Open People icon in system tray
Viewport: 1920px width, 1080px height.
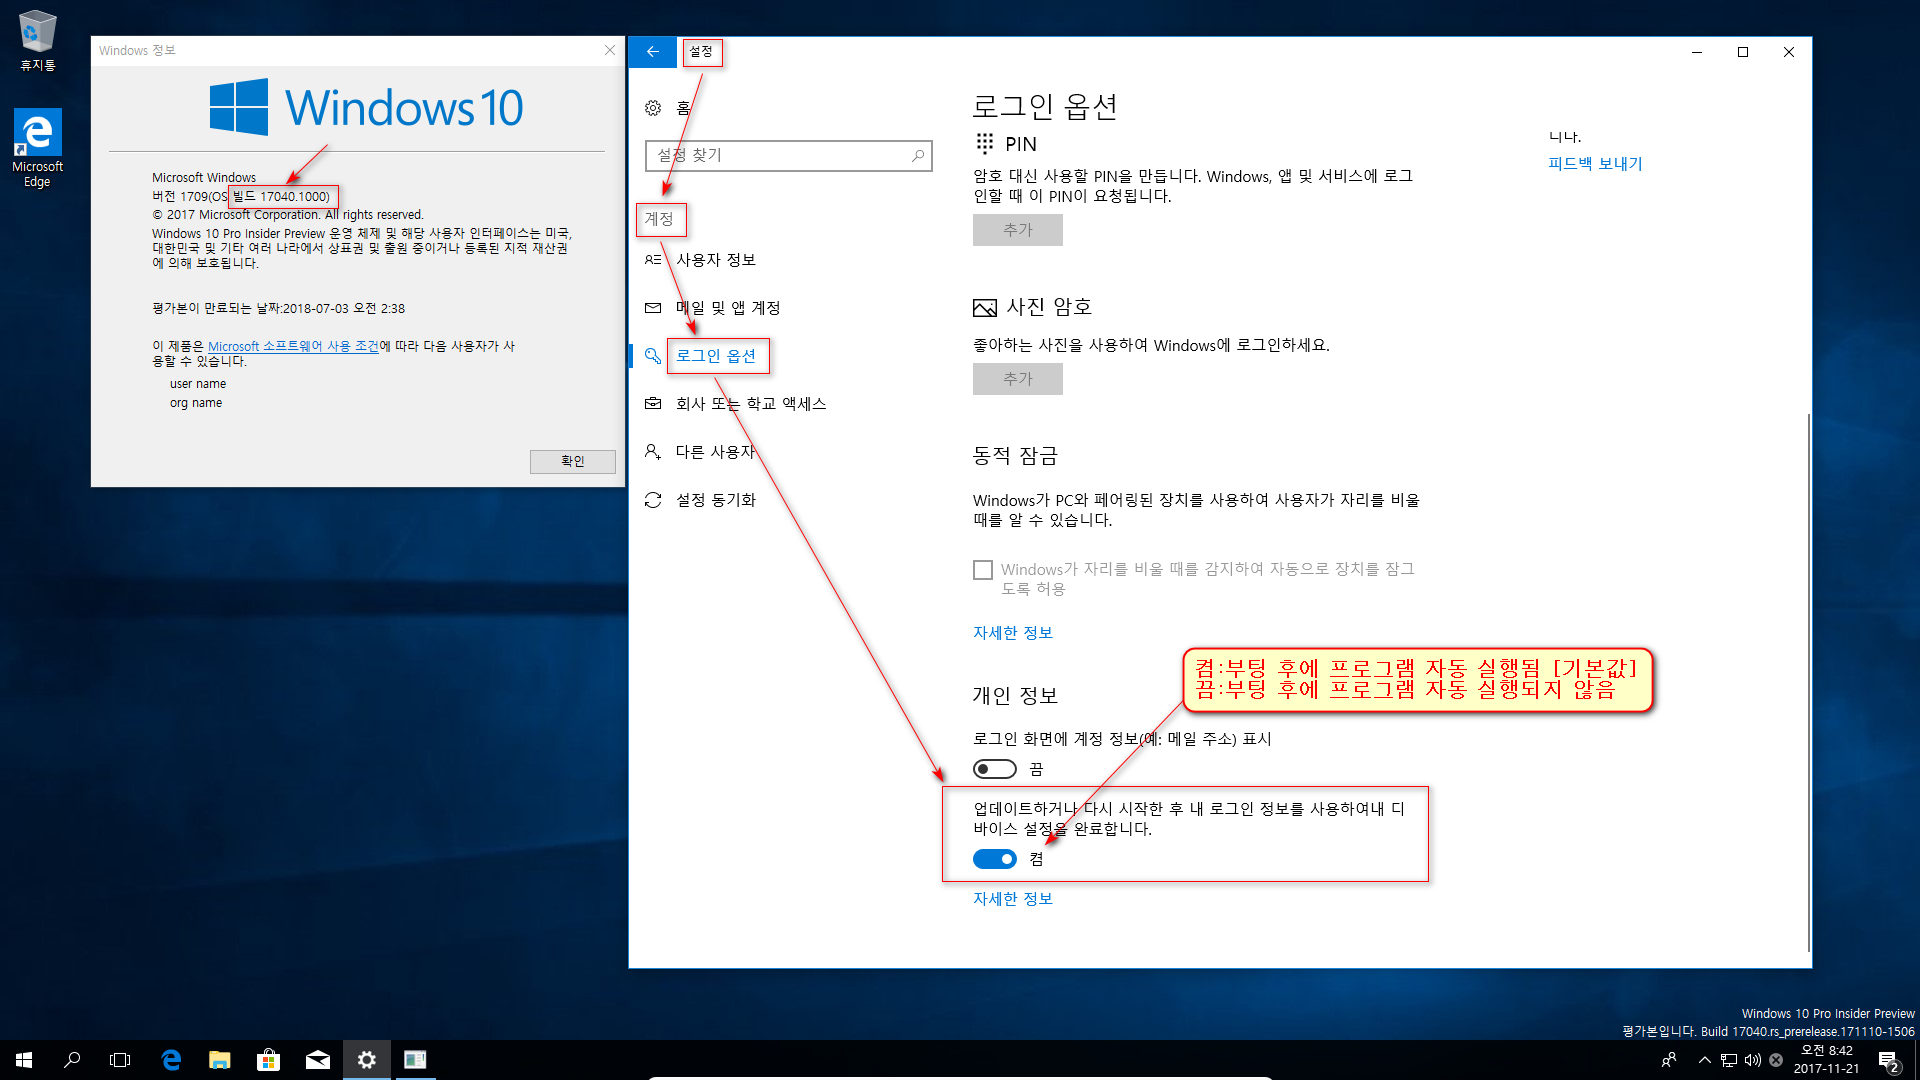pos(1669,1060)
